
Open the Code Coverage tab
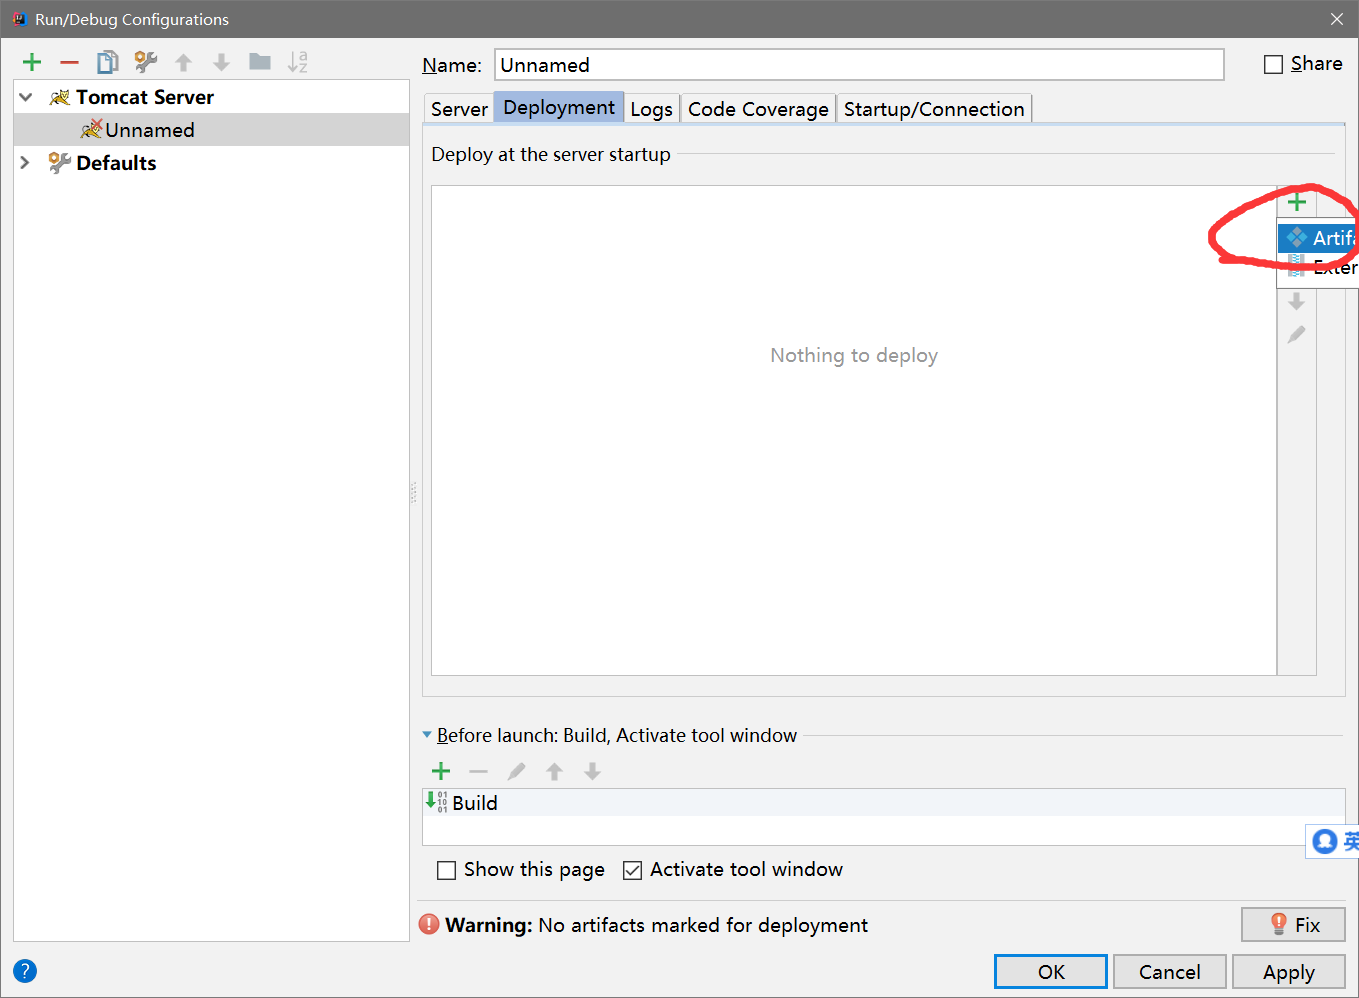pos(758,109)
